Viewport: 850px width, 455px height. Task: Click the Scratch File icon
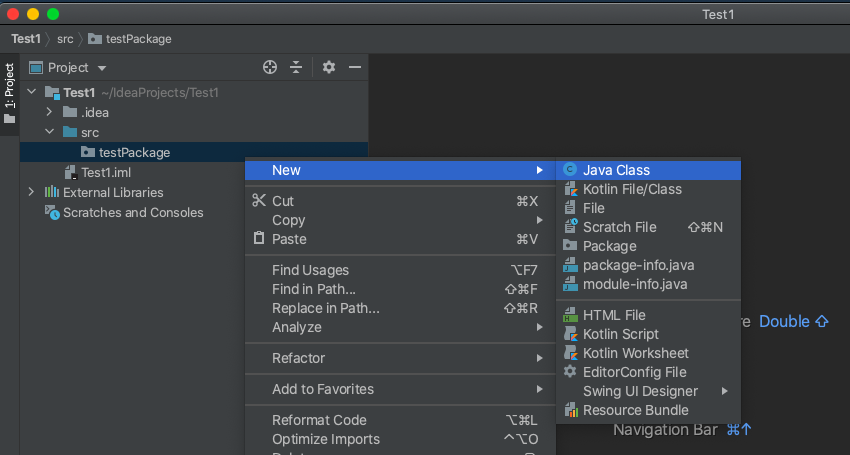coord(571,227)
